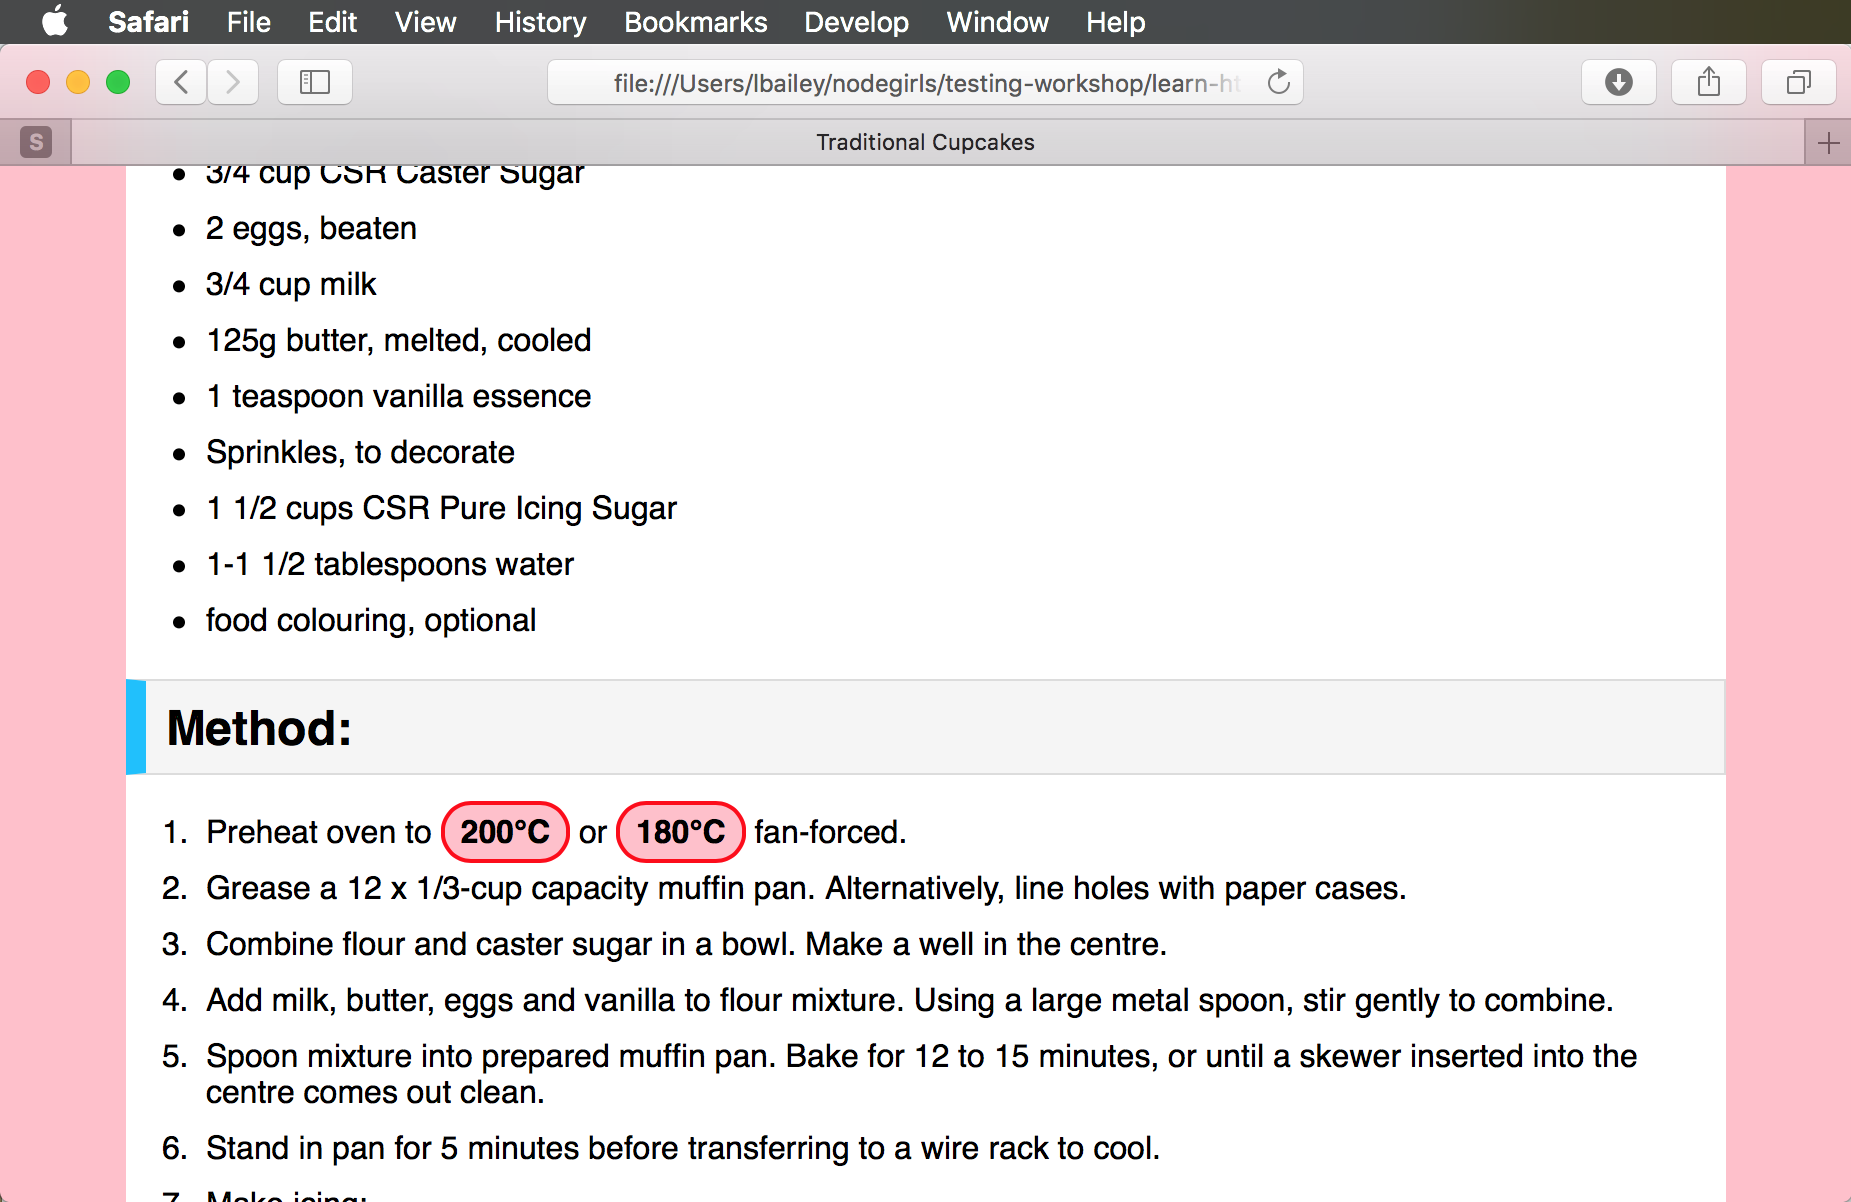Click the address bar URL field
1851x1202 pixels.
(925, 82)
